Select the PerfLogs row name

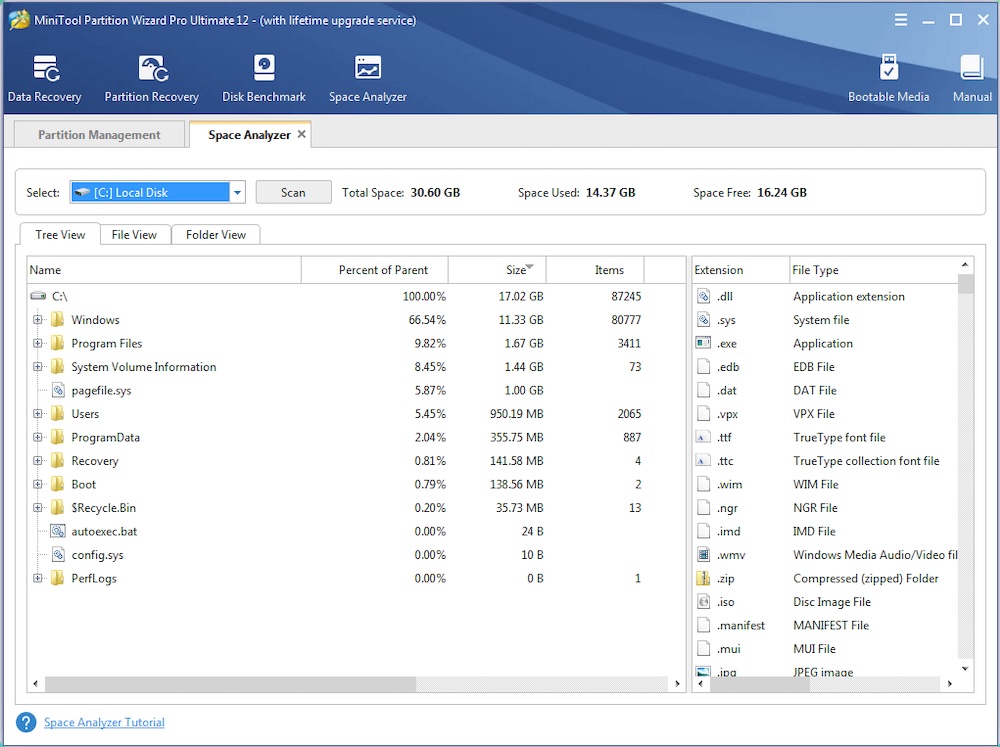[x=94, y=579]
